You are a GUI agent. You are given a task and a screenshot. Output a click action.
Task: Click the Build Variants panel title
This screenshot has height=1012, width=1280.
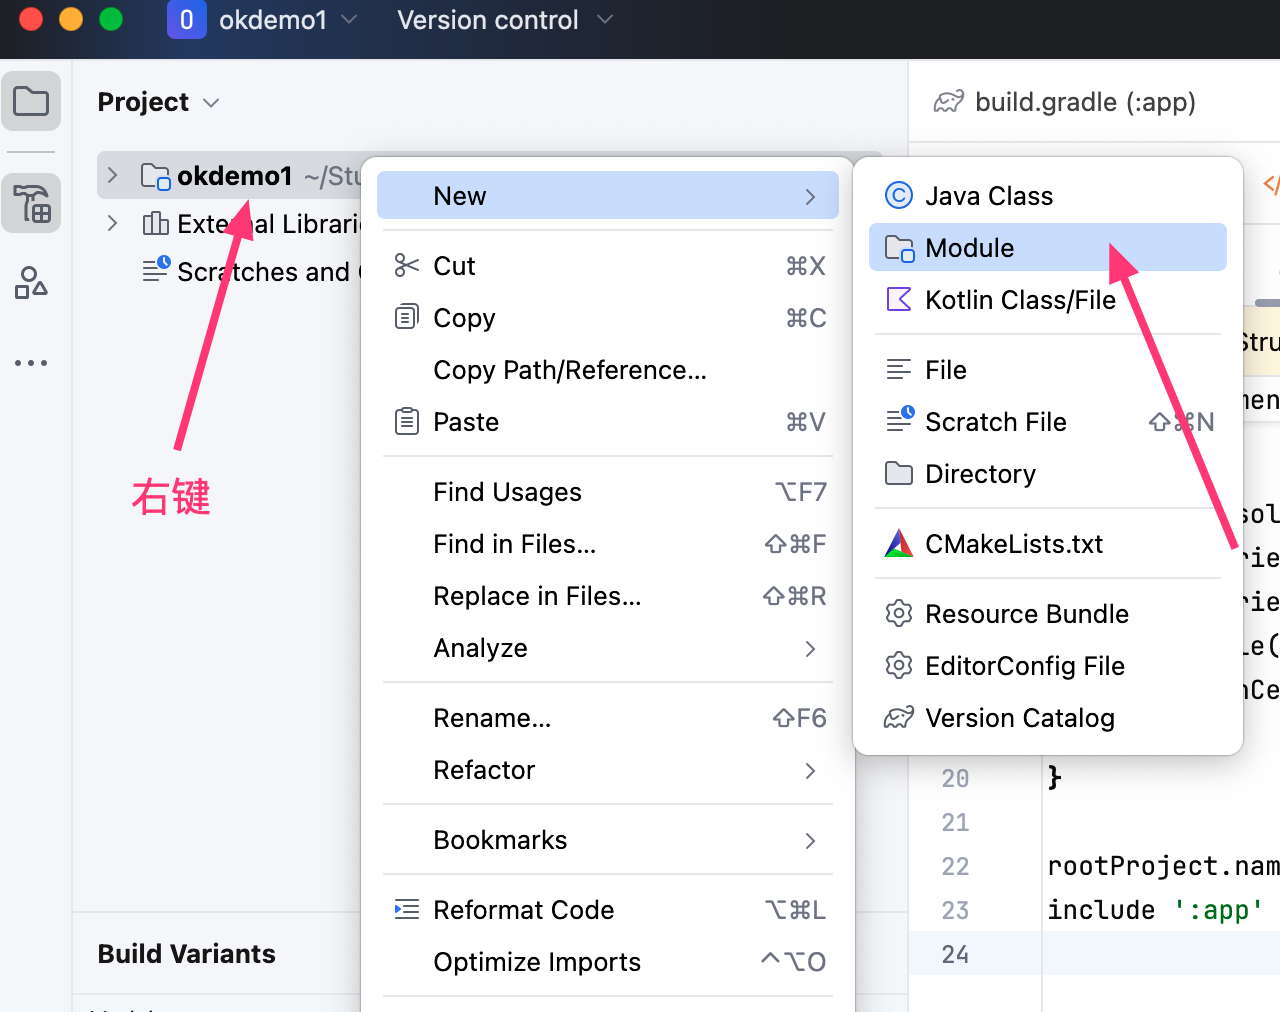coord(186,954)
